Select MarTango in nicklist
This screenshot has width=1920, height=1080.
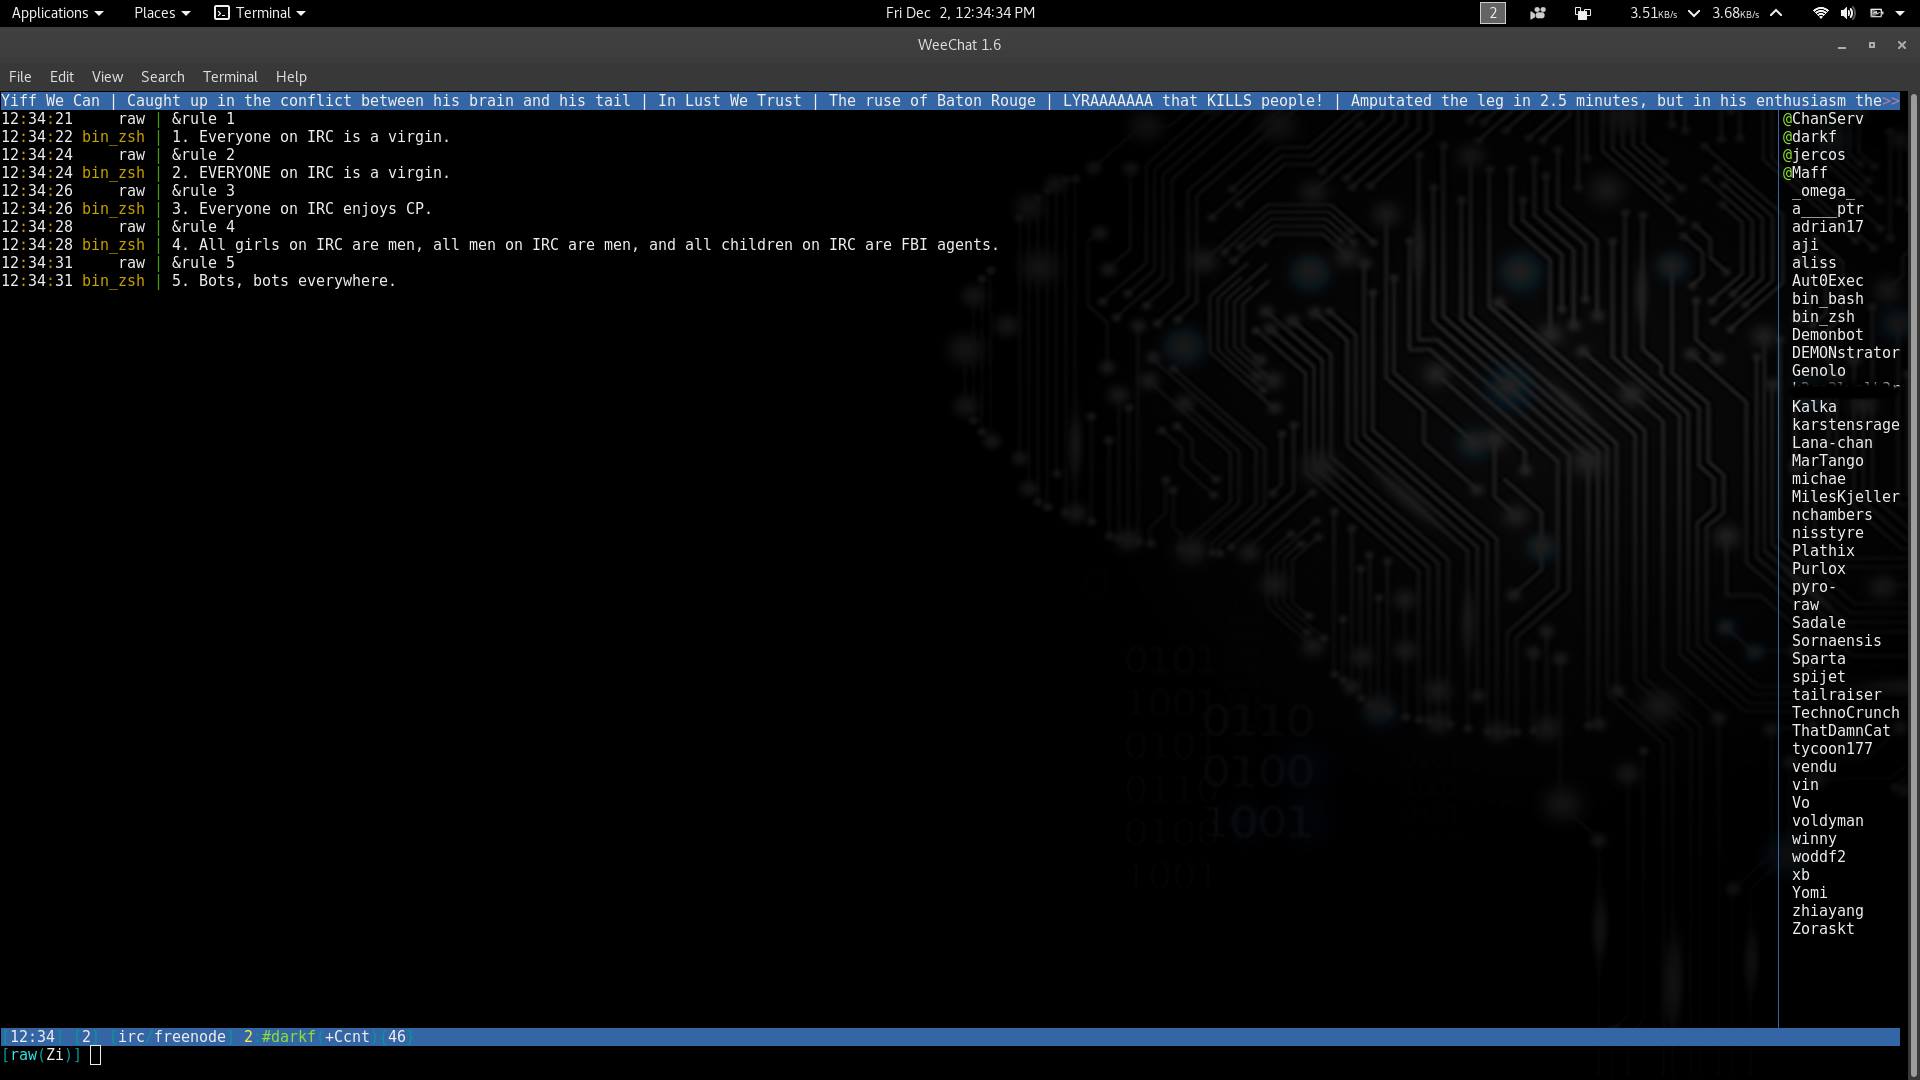[1828, 461]
